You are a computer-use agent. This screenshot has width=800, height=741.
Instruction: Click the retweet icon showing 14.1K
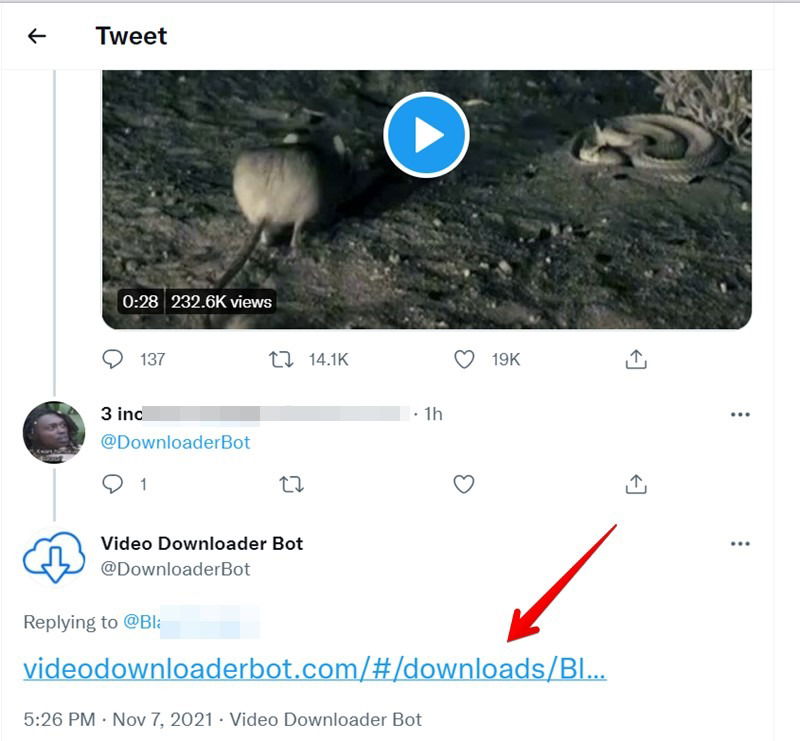pyautogui.click(x=281, y=360)
